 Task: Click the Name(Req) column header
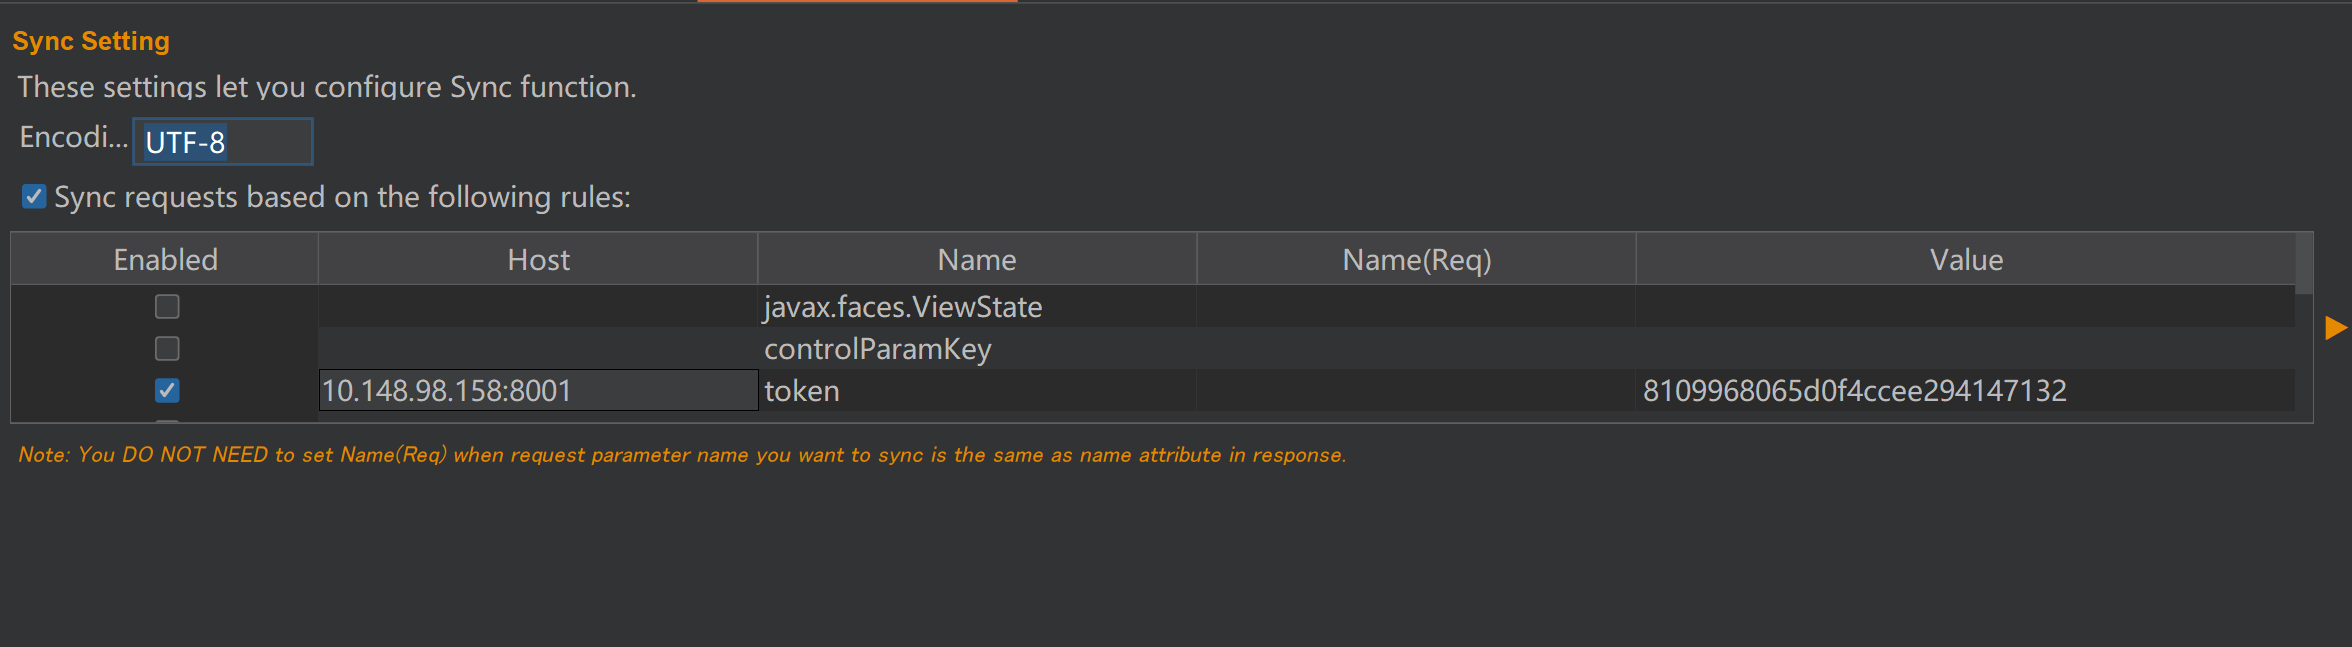tap(1416, 260)
